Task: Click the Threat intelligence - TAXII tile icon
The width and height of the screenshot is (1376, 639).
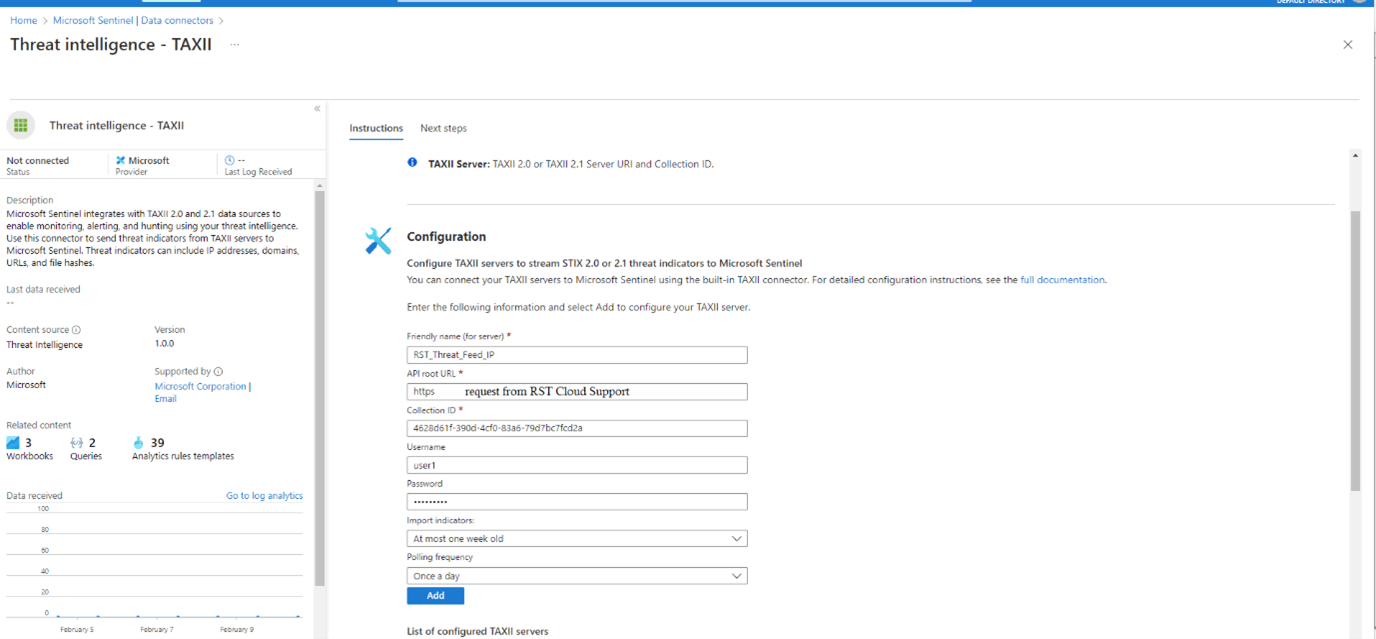Action: click(x=20, y=125)
